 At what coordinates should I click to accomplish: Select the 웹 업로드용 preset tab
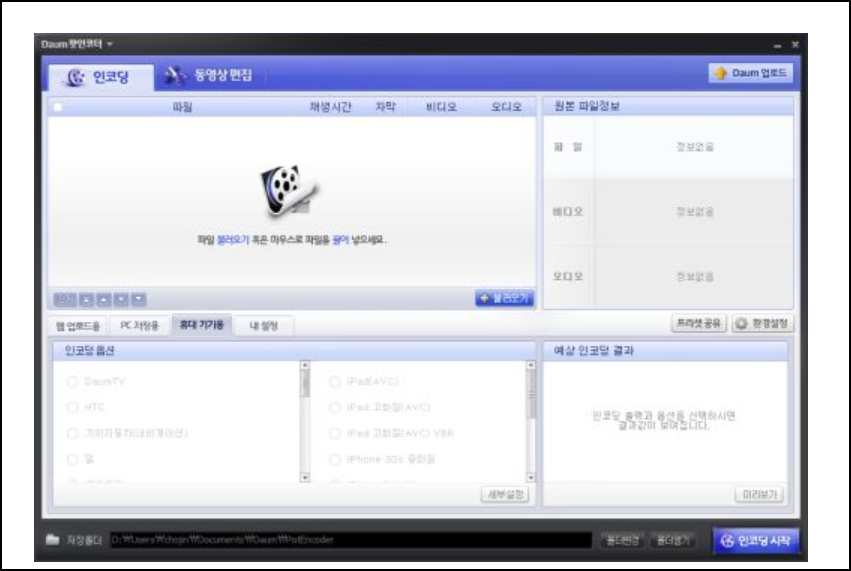tap(78, 326)
